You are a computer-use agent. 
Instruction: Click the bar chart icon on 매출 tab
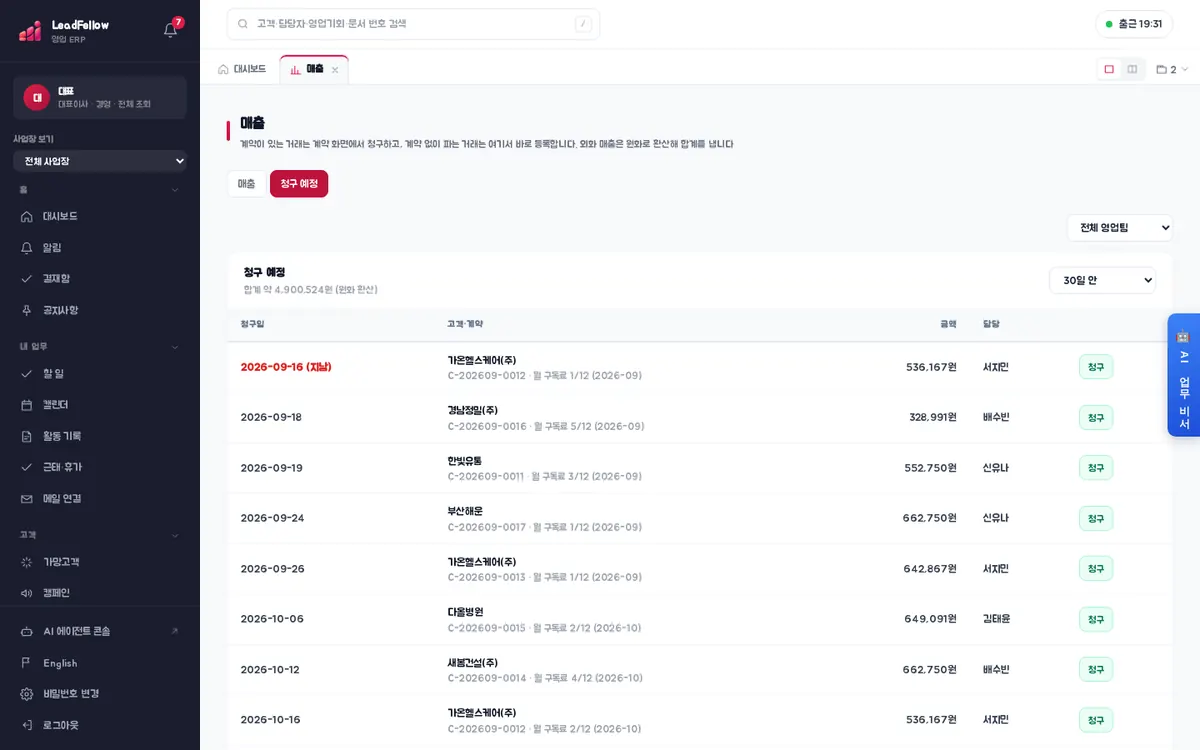tap(295, 69)
